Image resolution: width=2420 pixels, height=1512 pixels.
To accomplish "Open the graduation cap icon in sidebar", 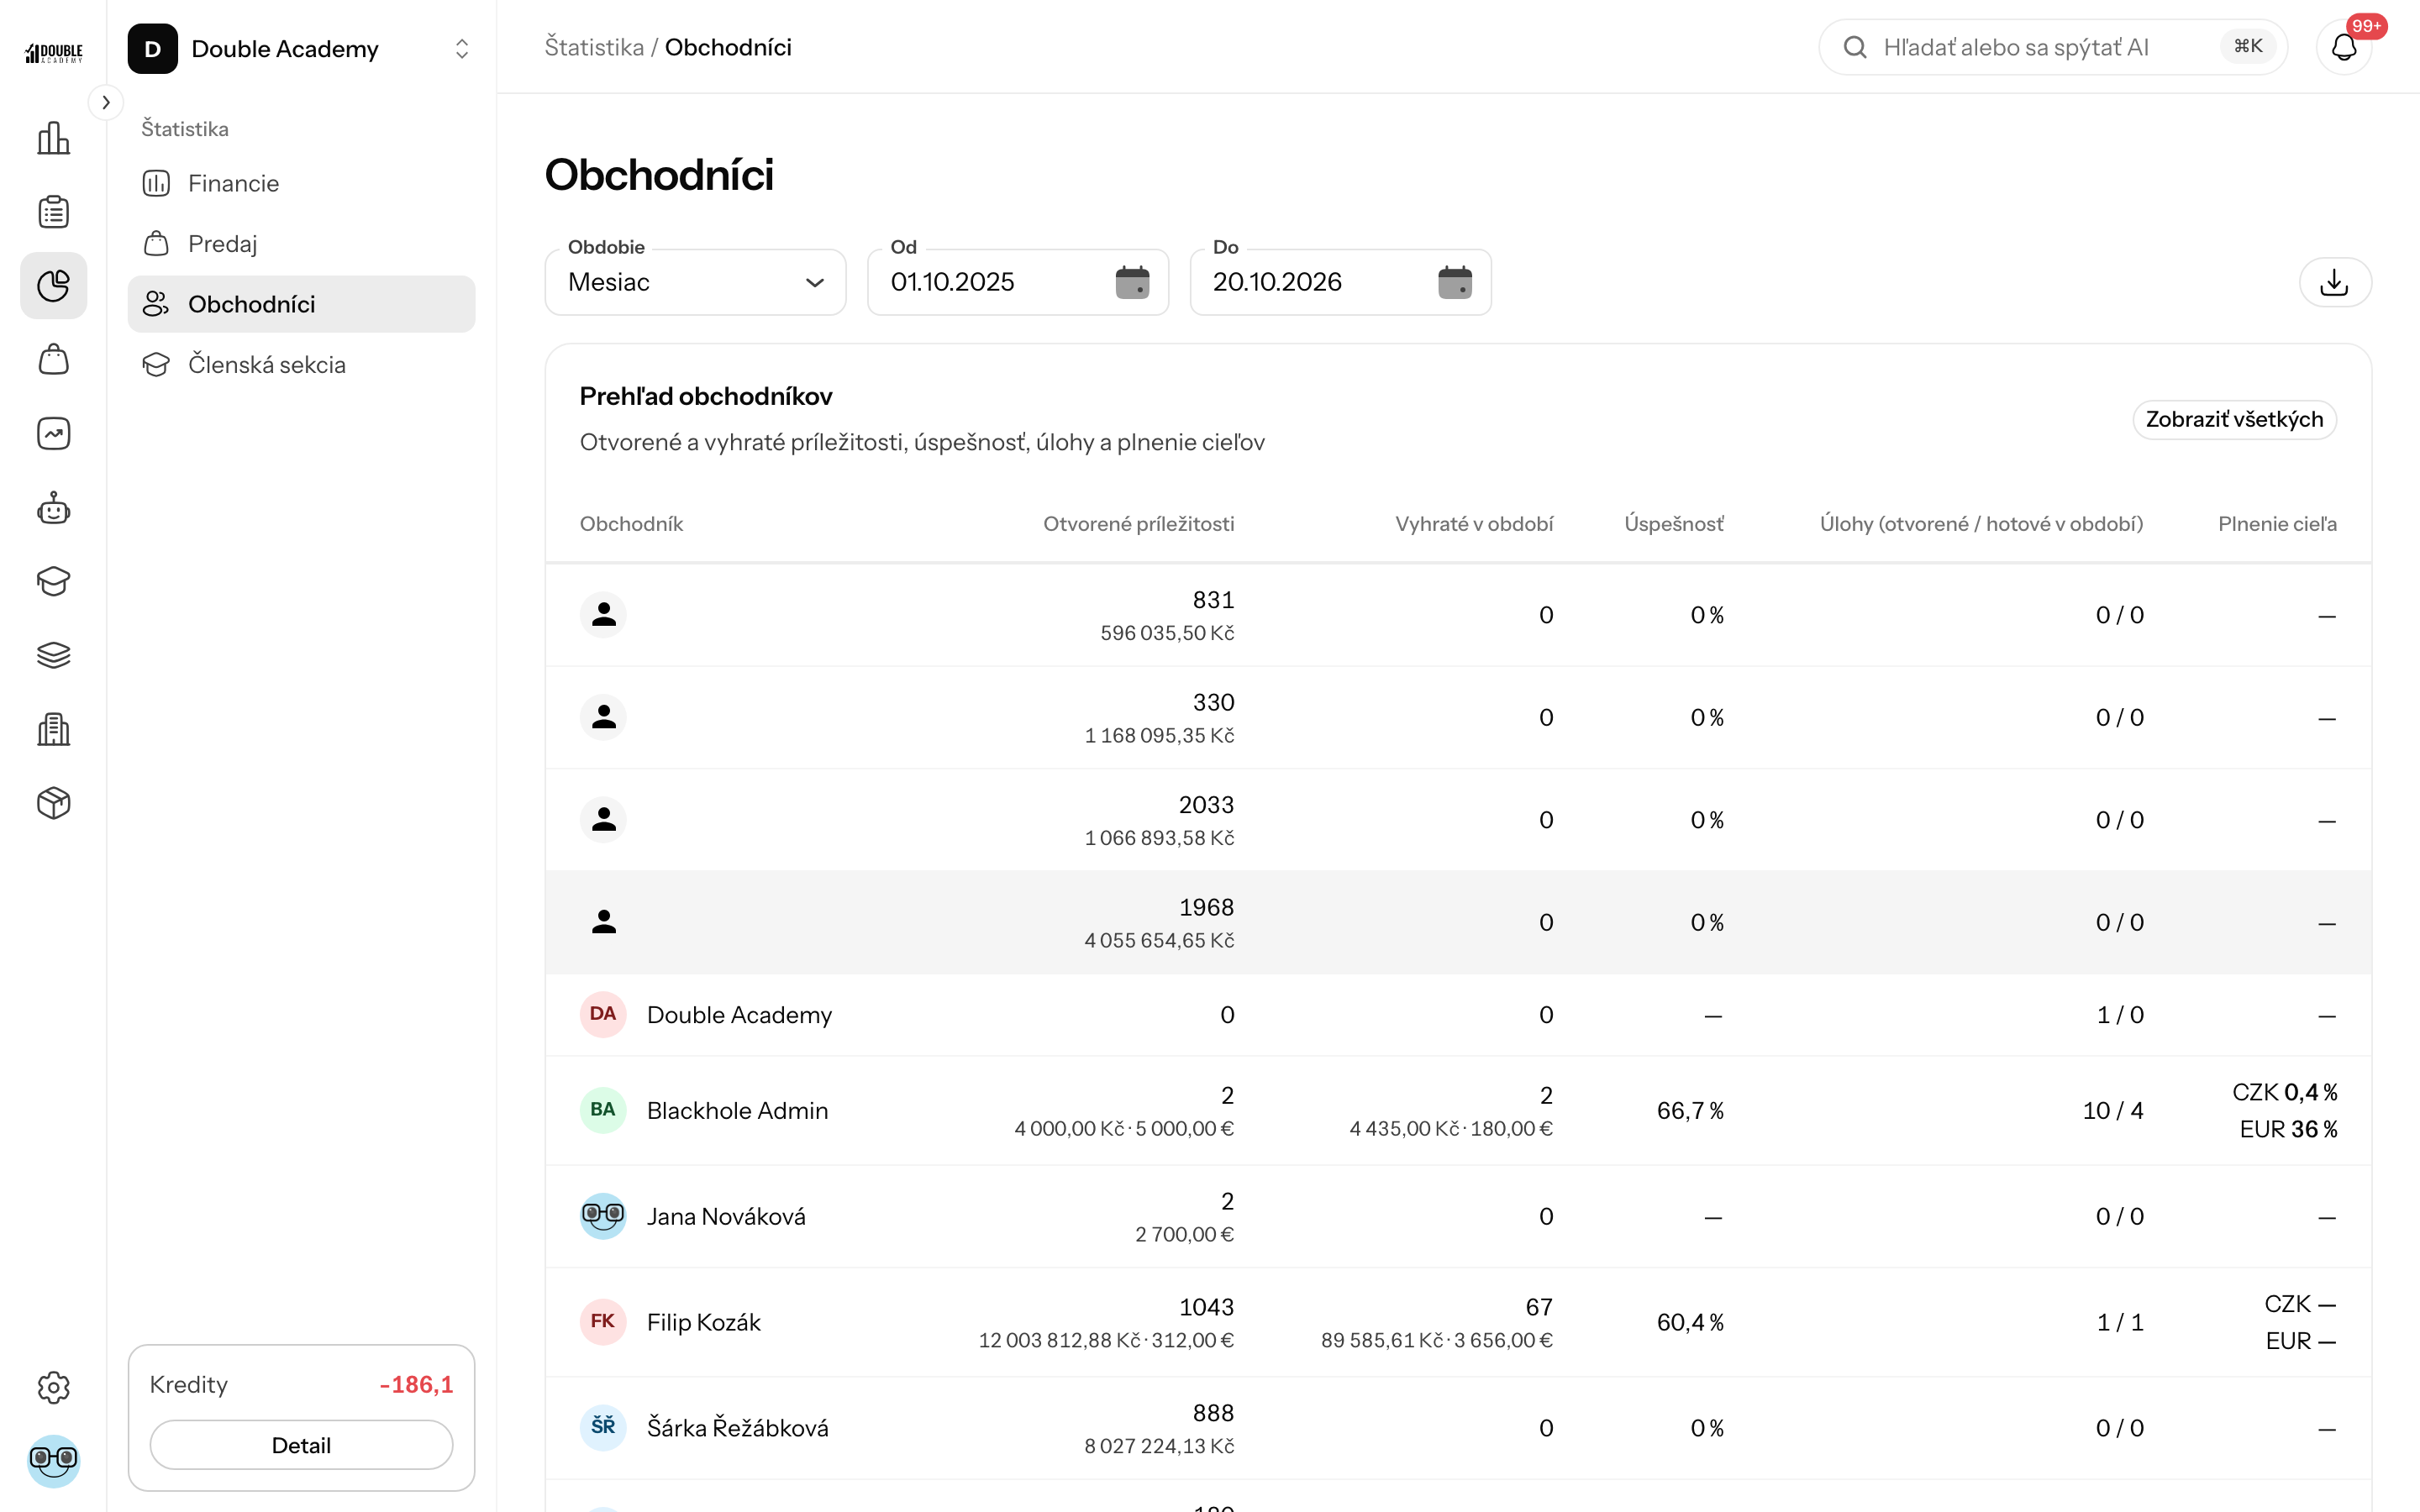I will pos(53,581).
